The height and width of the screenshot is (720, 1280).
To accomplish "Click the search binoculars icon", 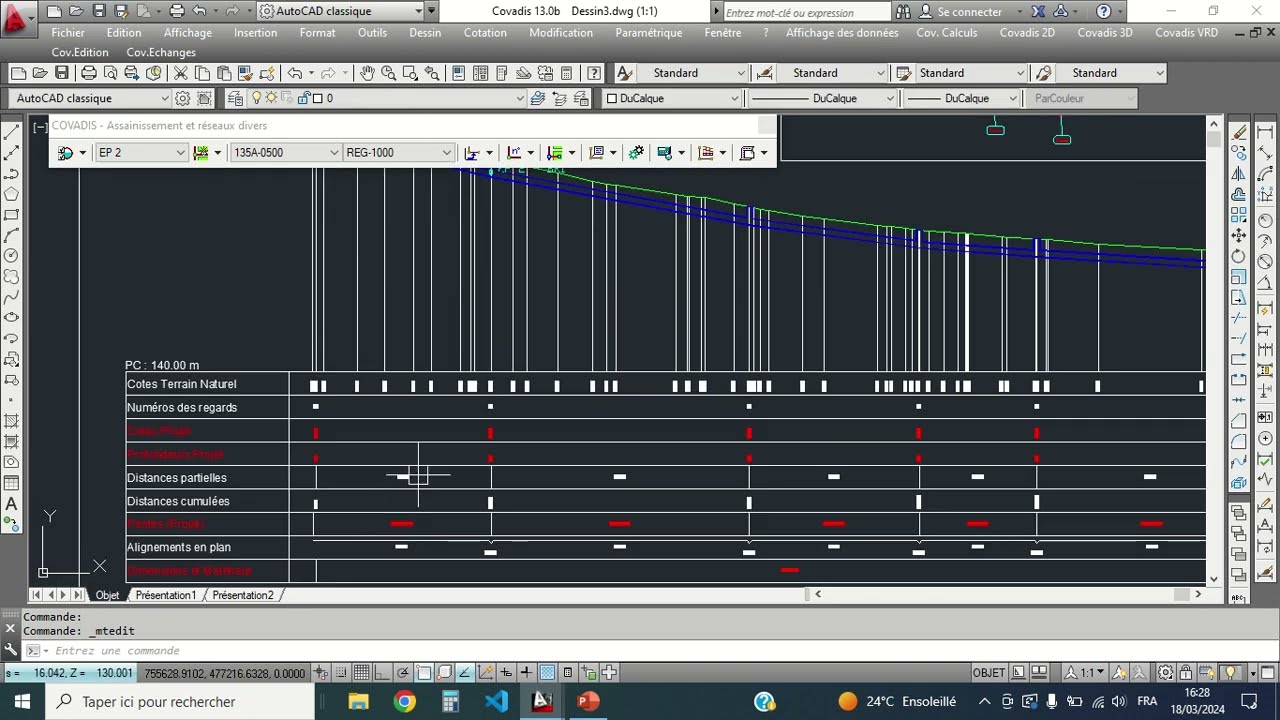I will pyautogui.click(x=903, y=11).
